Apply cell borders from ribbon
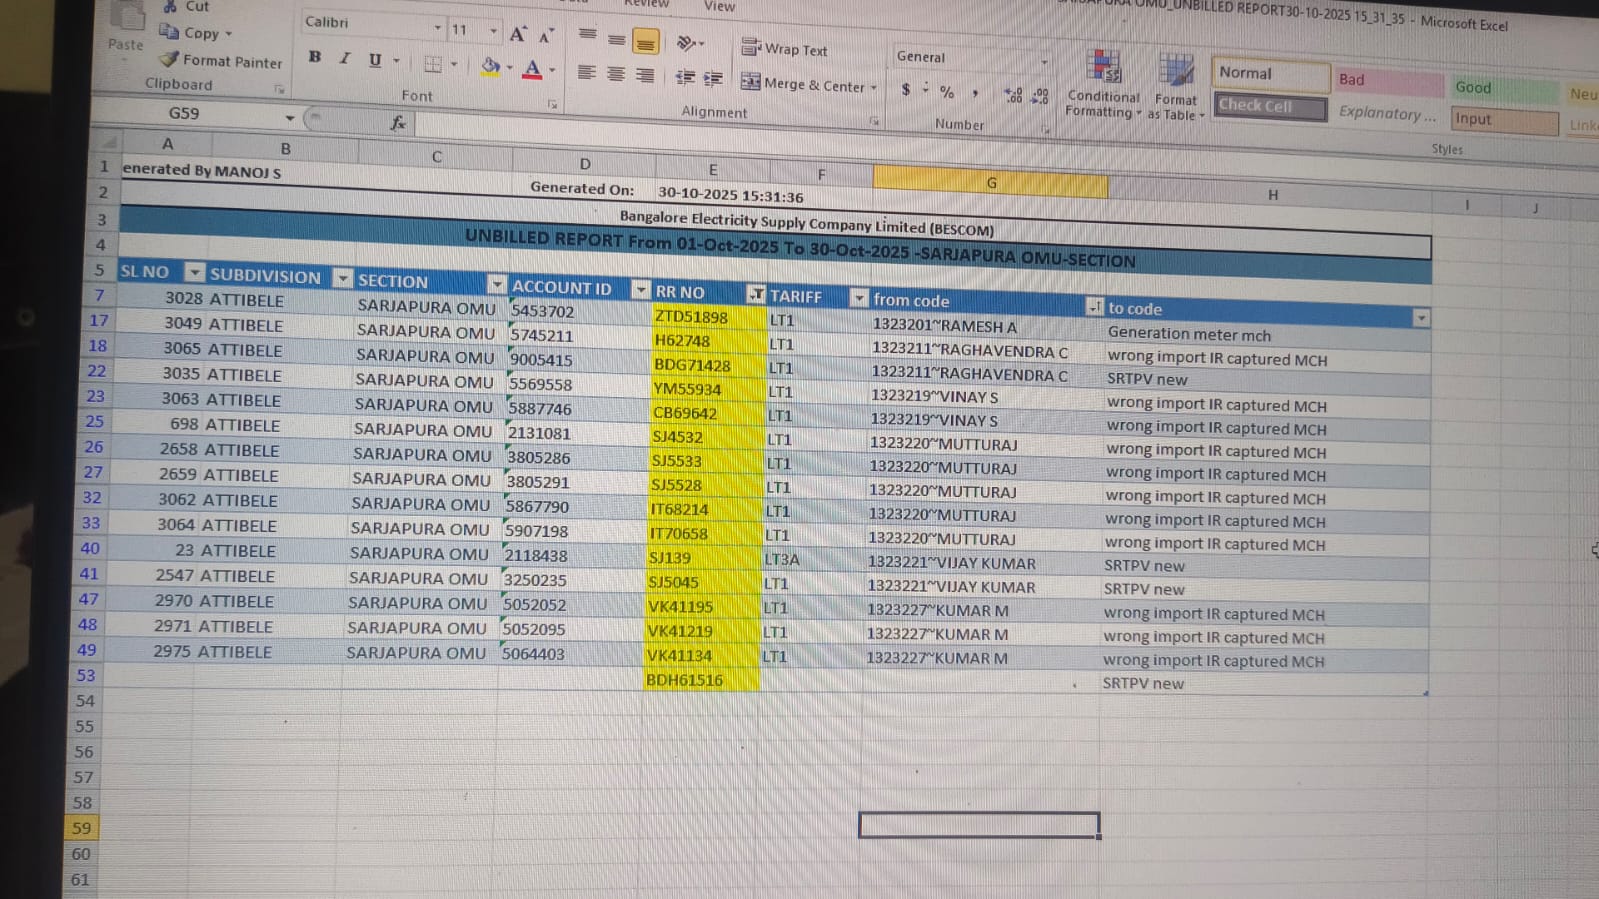 pos(433,64)
